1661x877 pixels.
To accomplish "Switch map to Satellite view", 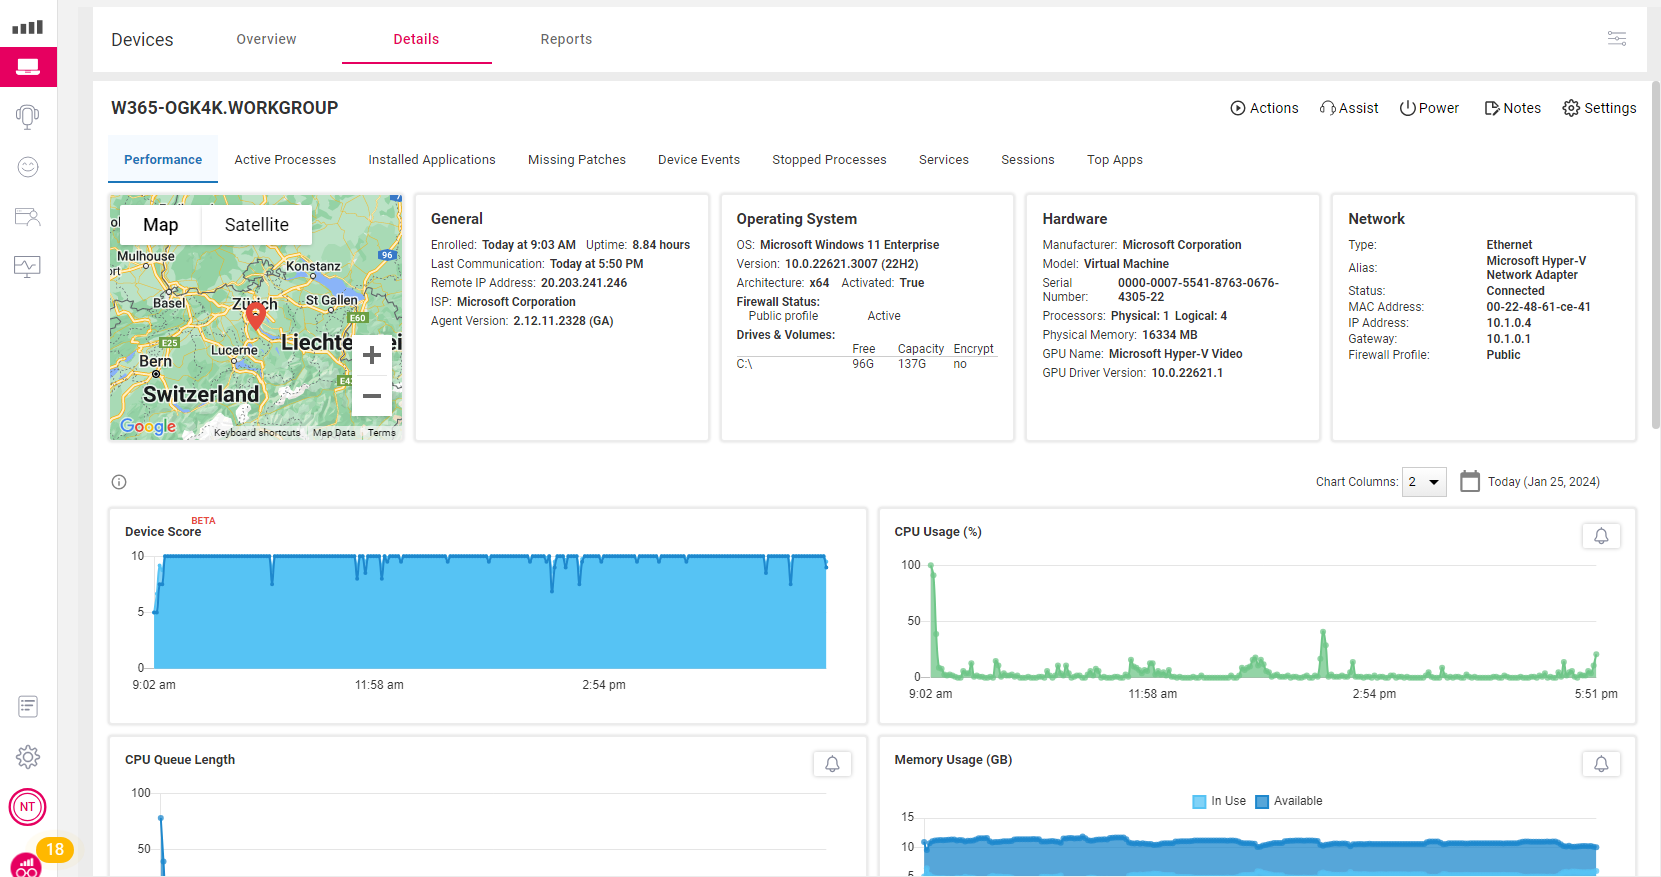I will 257,225.
